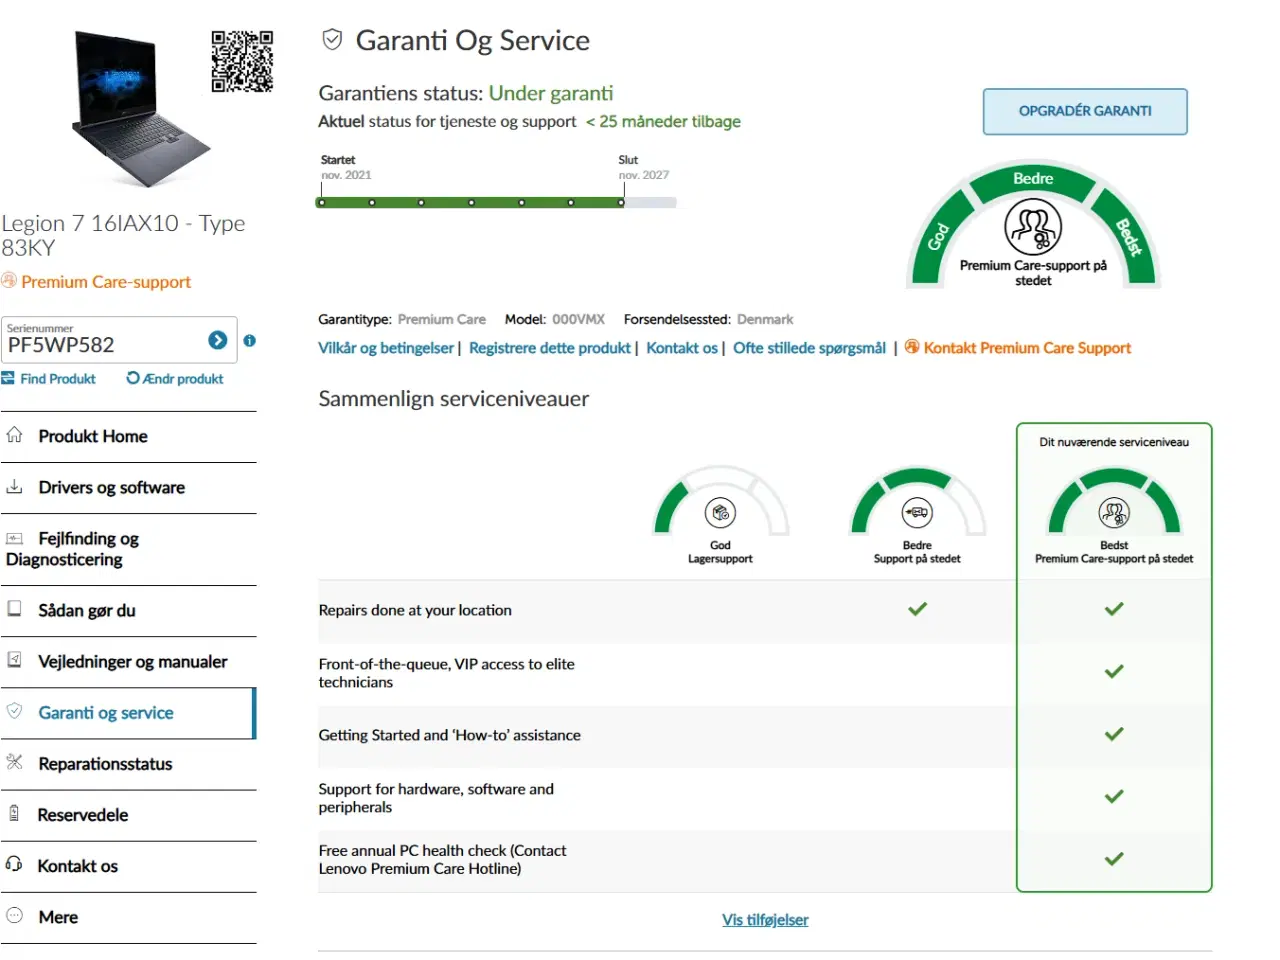The height and width of the screenshot is (960, 1280).
Task: Open Fejlfinding og Diagnosticering
Action: 88,549
